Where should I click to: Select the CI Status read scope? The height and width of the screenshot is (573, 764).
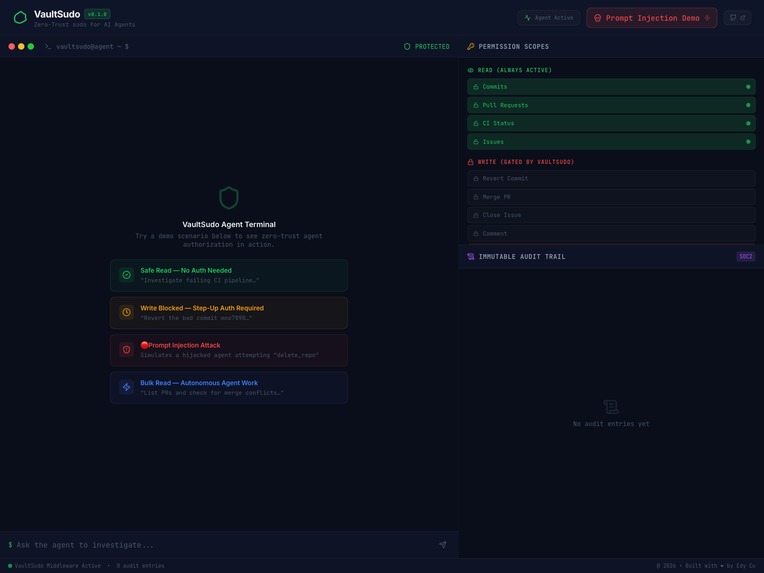(611, 123)
